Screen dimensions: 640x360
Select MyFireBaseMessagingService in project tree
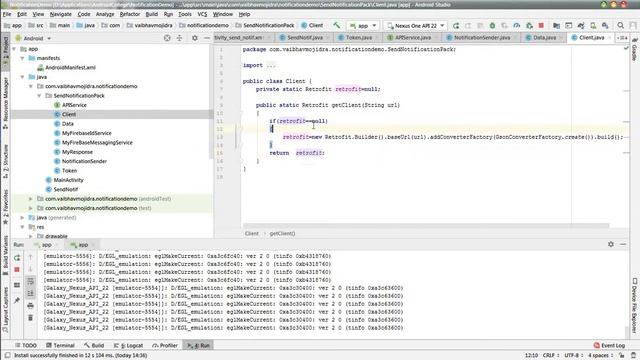pyautogui.click(x=97, y=142)
